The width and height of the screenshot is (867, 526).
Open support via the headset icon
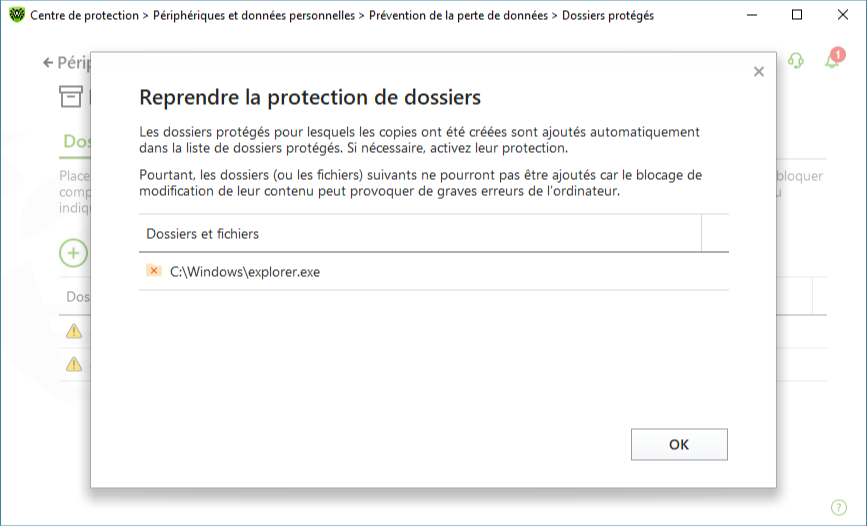[796, 60]
